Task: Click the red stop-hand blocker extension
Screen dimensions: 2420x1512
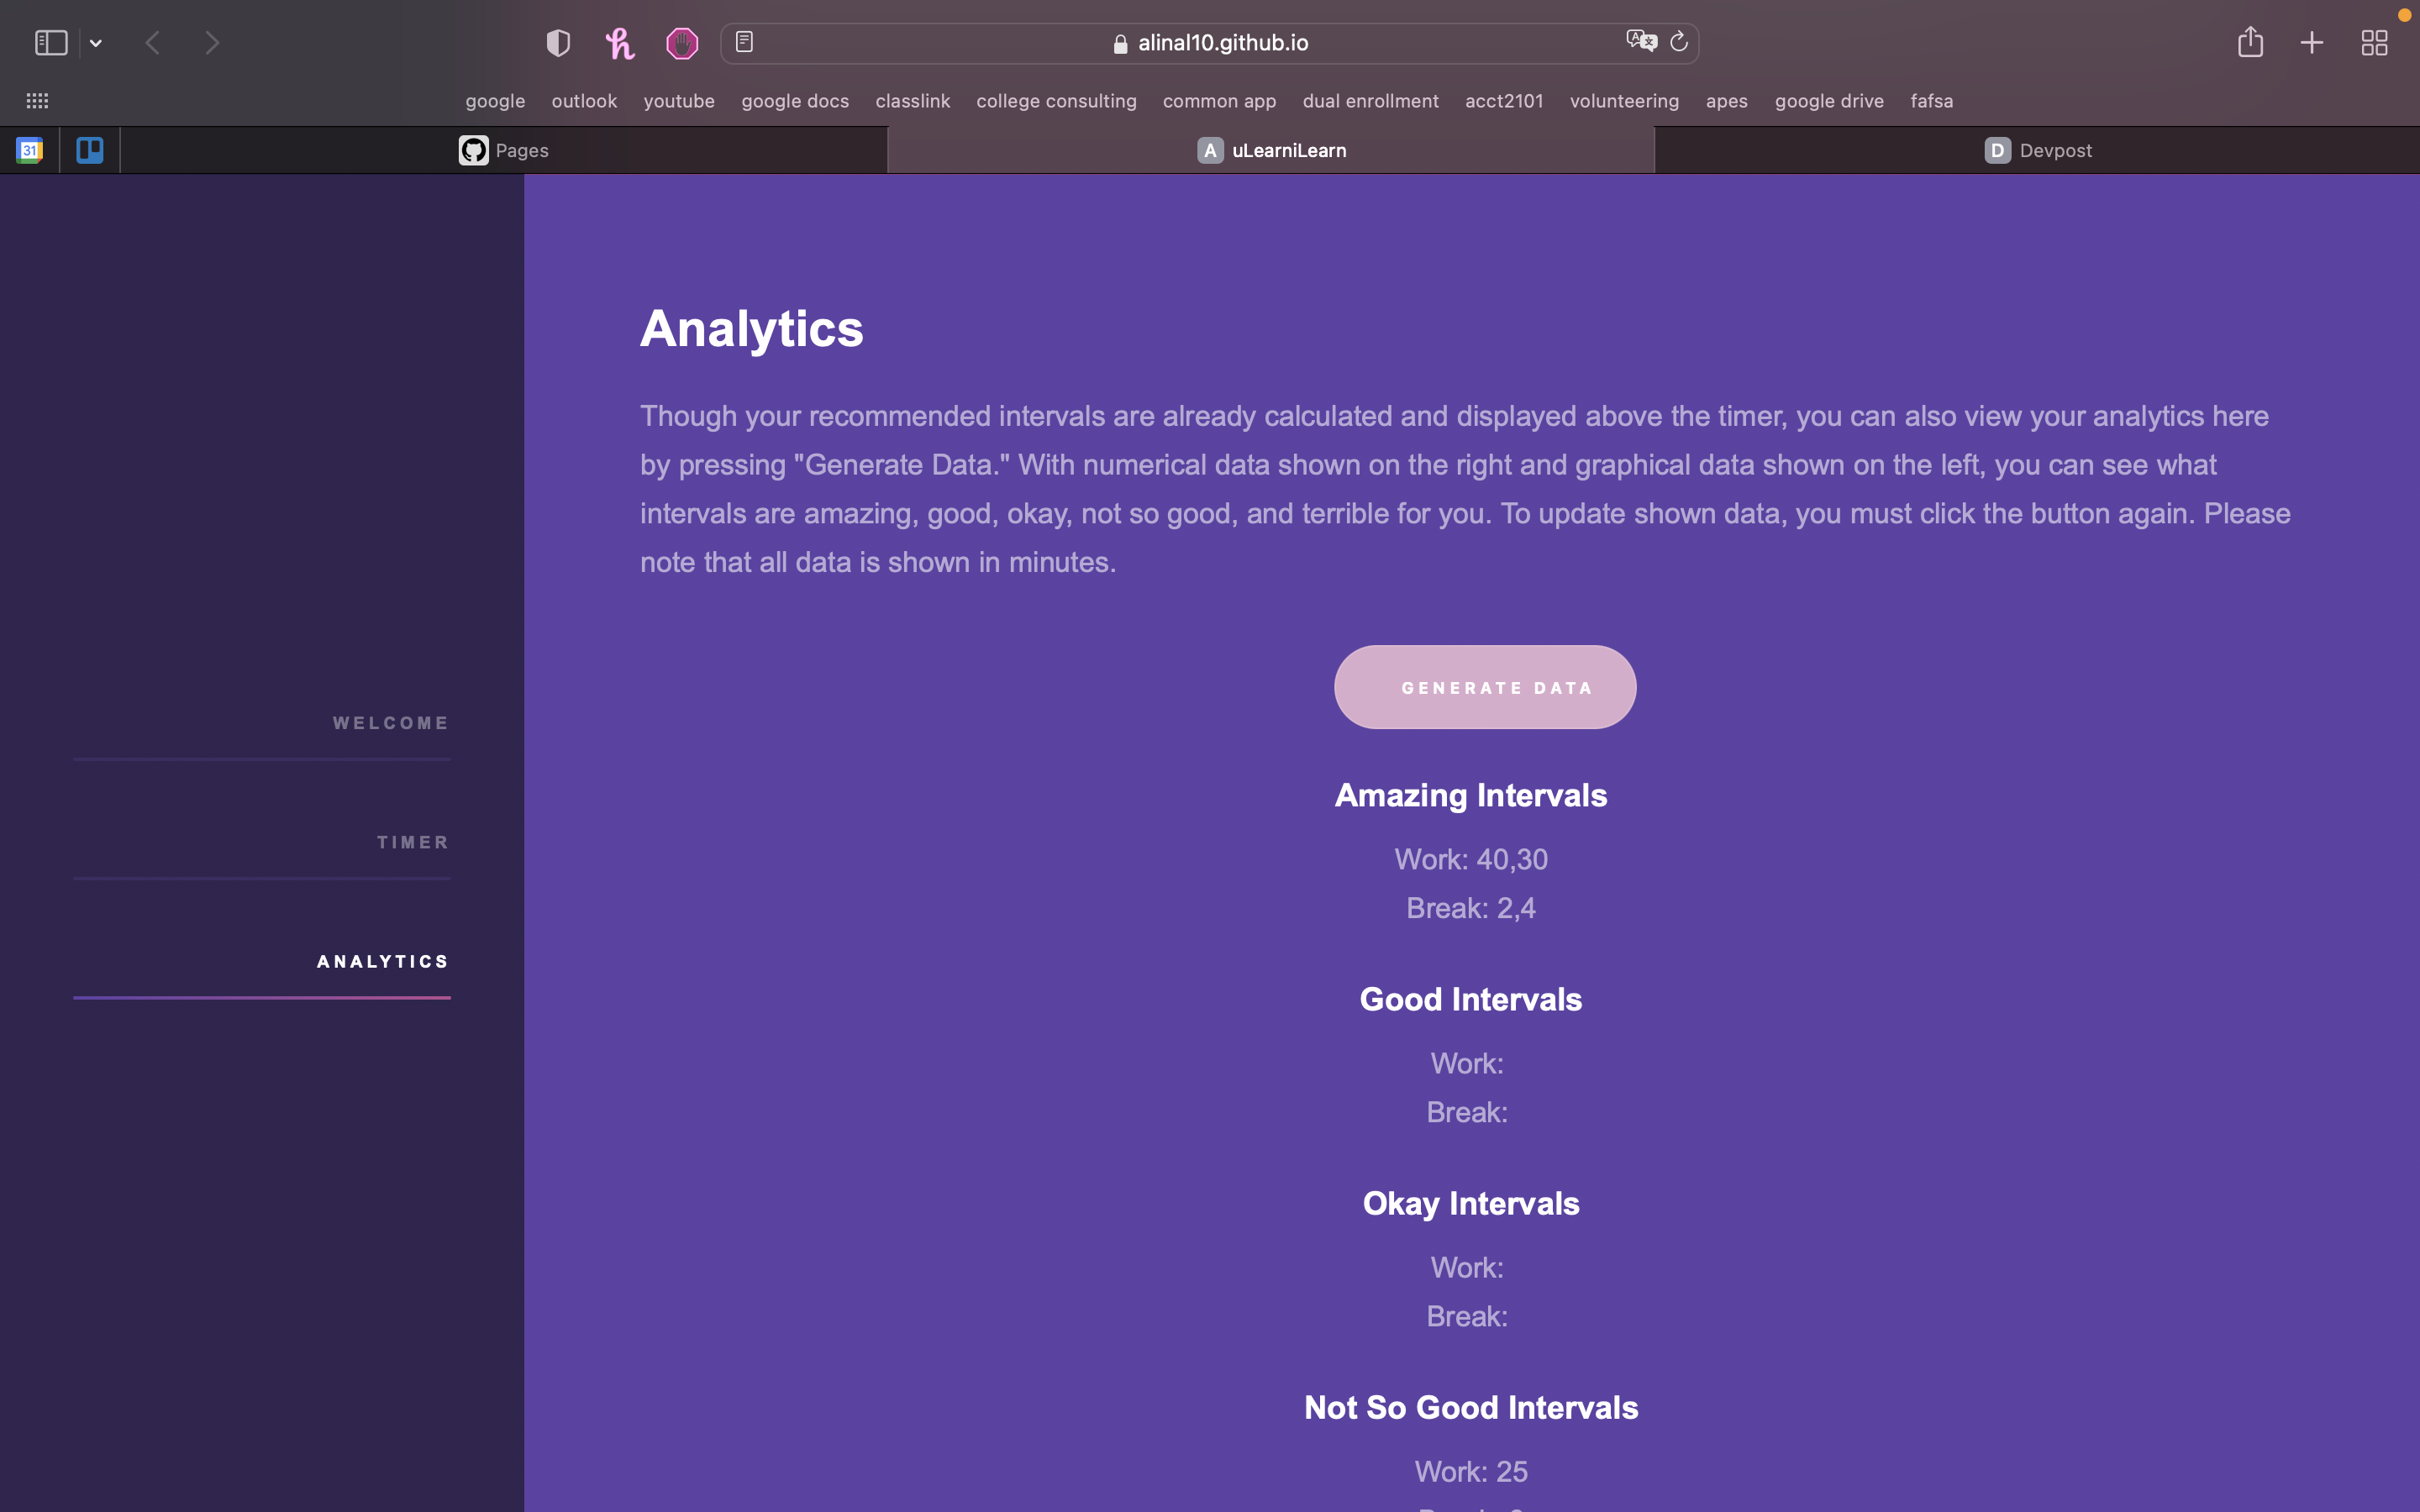Action: pos(682,43)
